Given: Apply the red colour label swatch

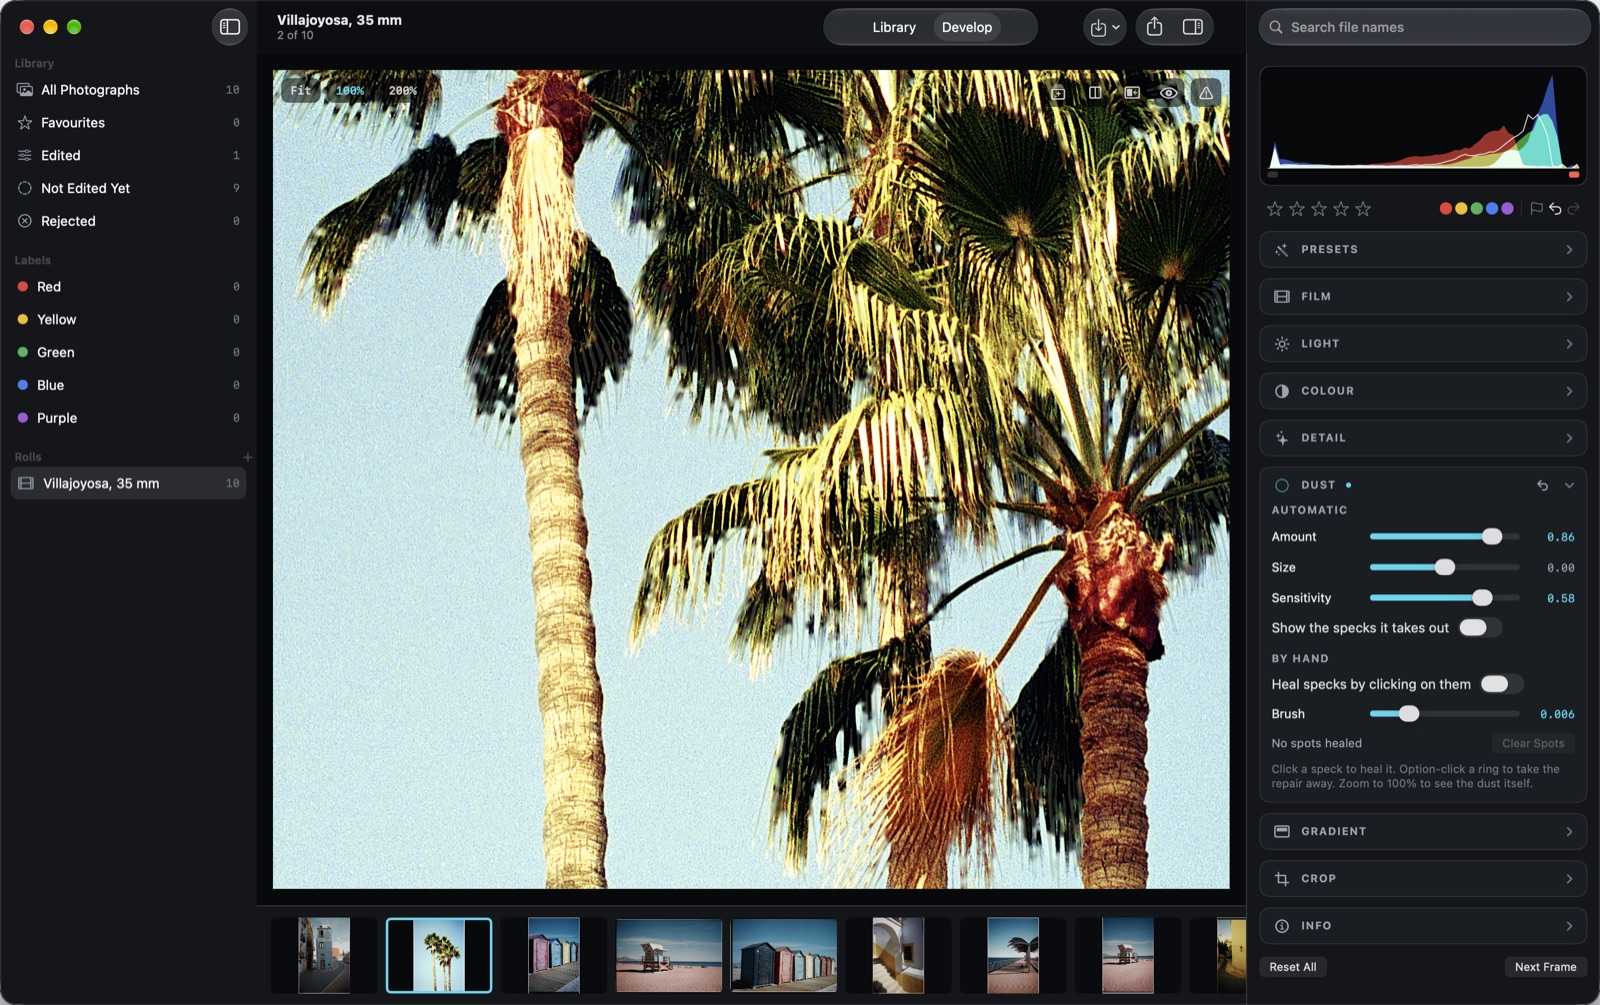Looking at the screenshot, I should pyautogui.click(x=1445, y=209).
